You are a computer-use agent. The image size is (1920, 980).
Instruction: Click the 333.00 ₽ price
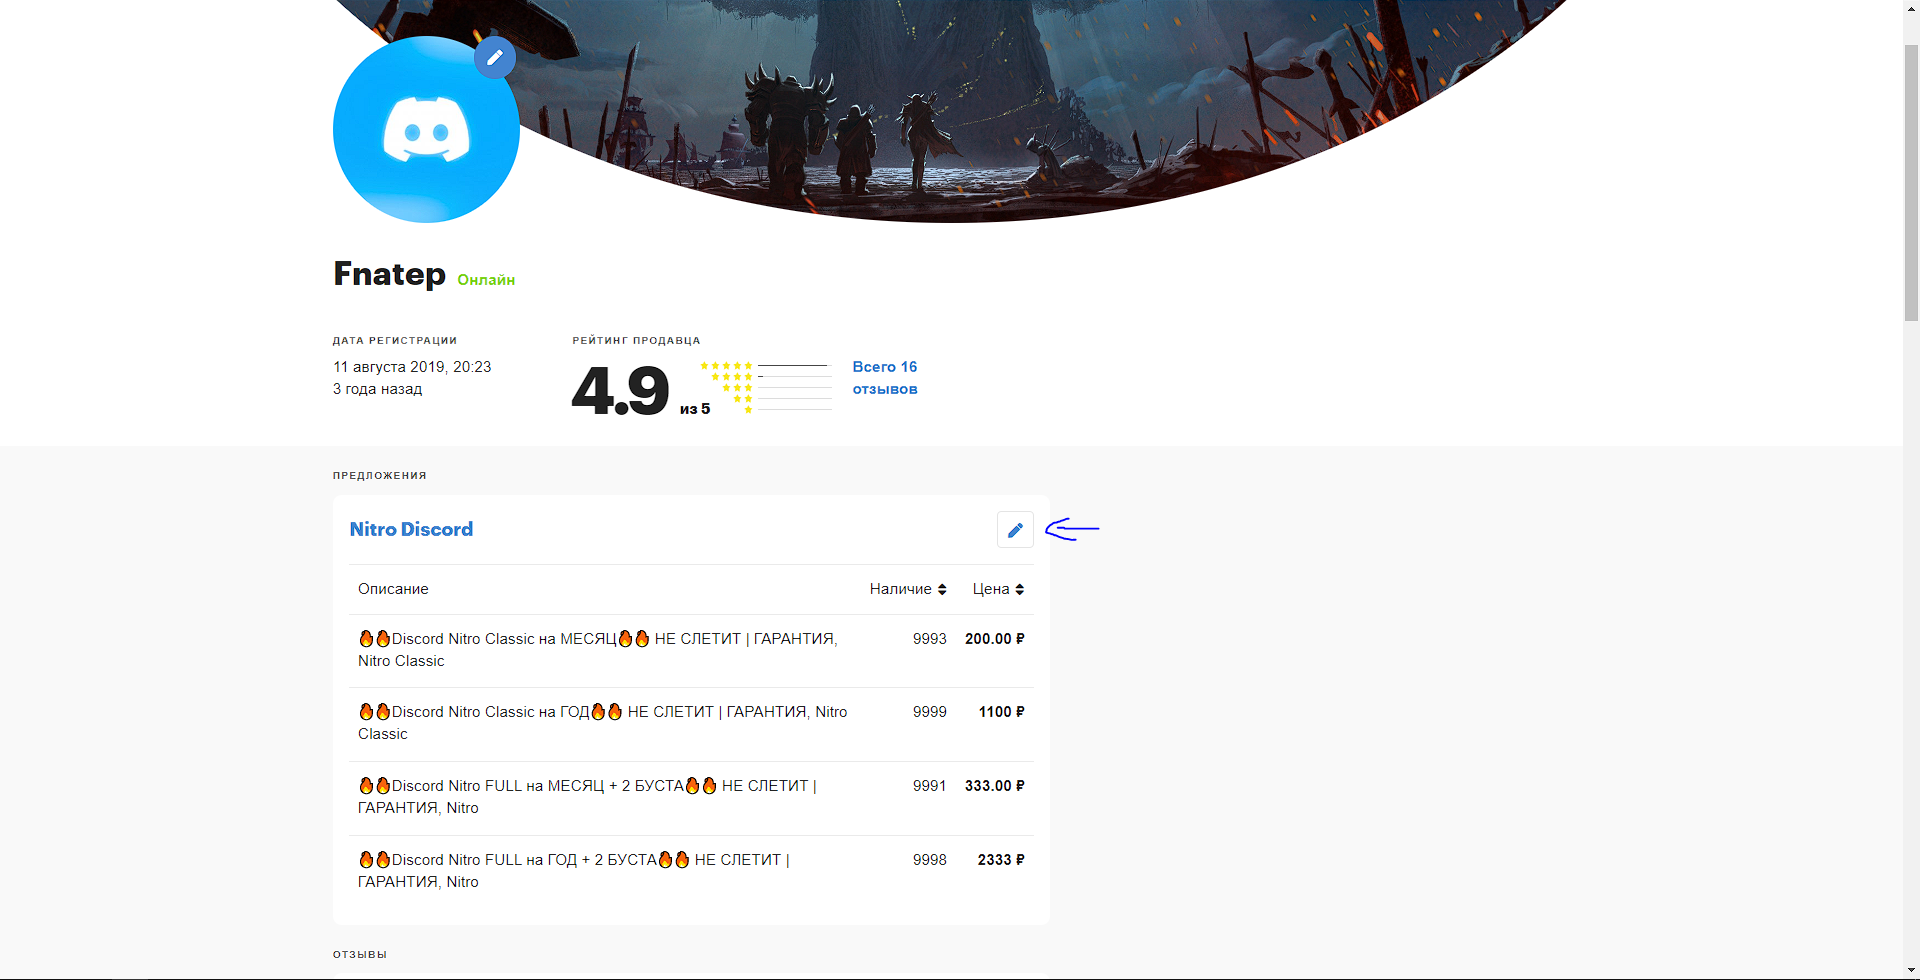coord(995,786)
